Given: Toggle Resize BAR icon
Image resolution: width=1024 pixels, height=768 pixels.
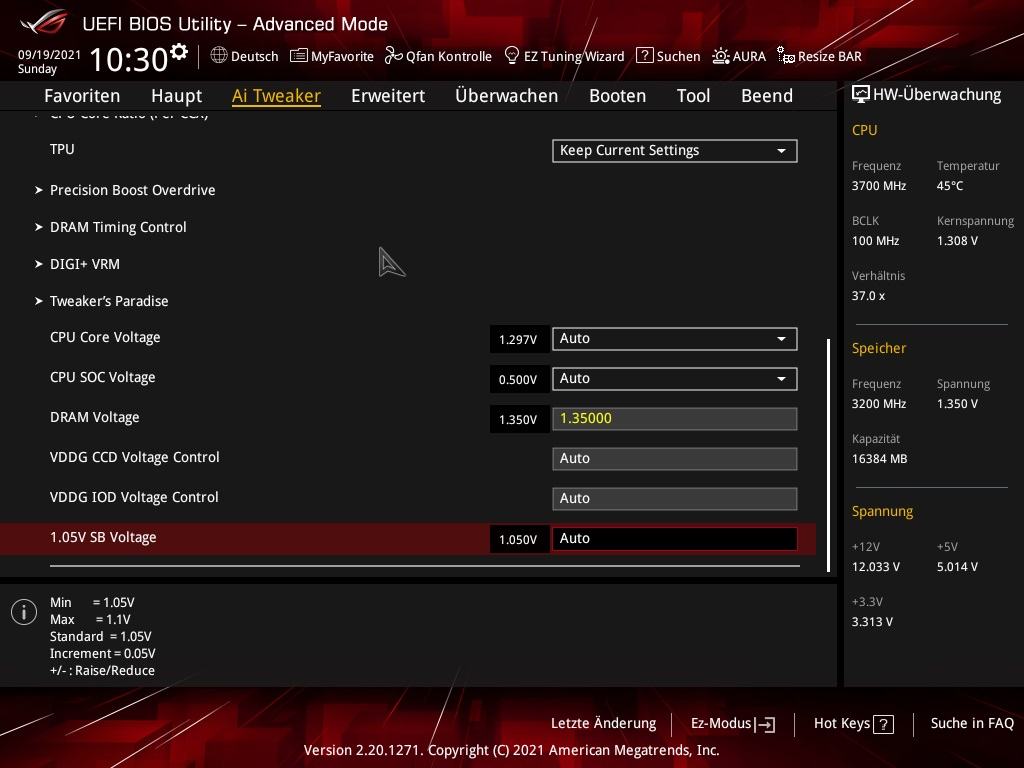Looking at the screenshot, I should tap(786, 56).
